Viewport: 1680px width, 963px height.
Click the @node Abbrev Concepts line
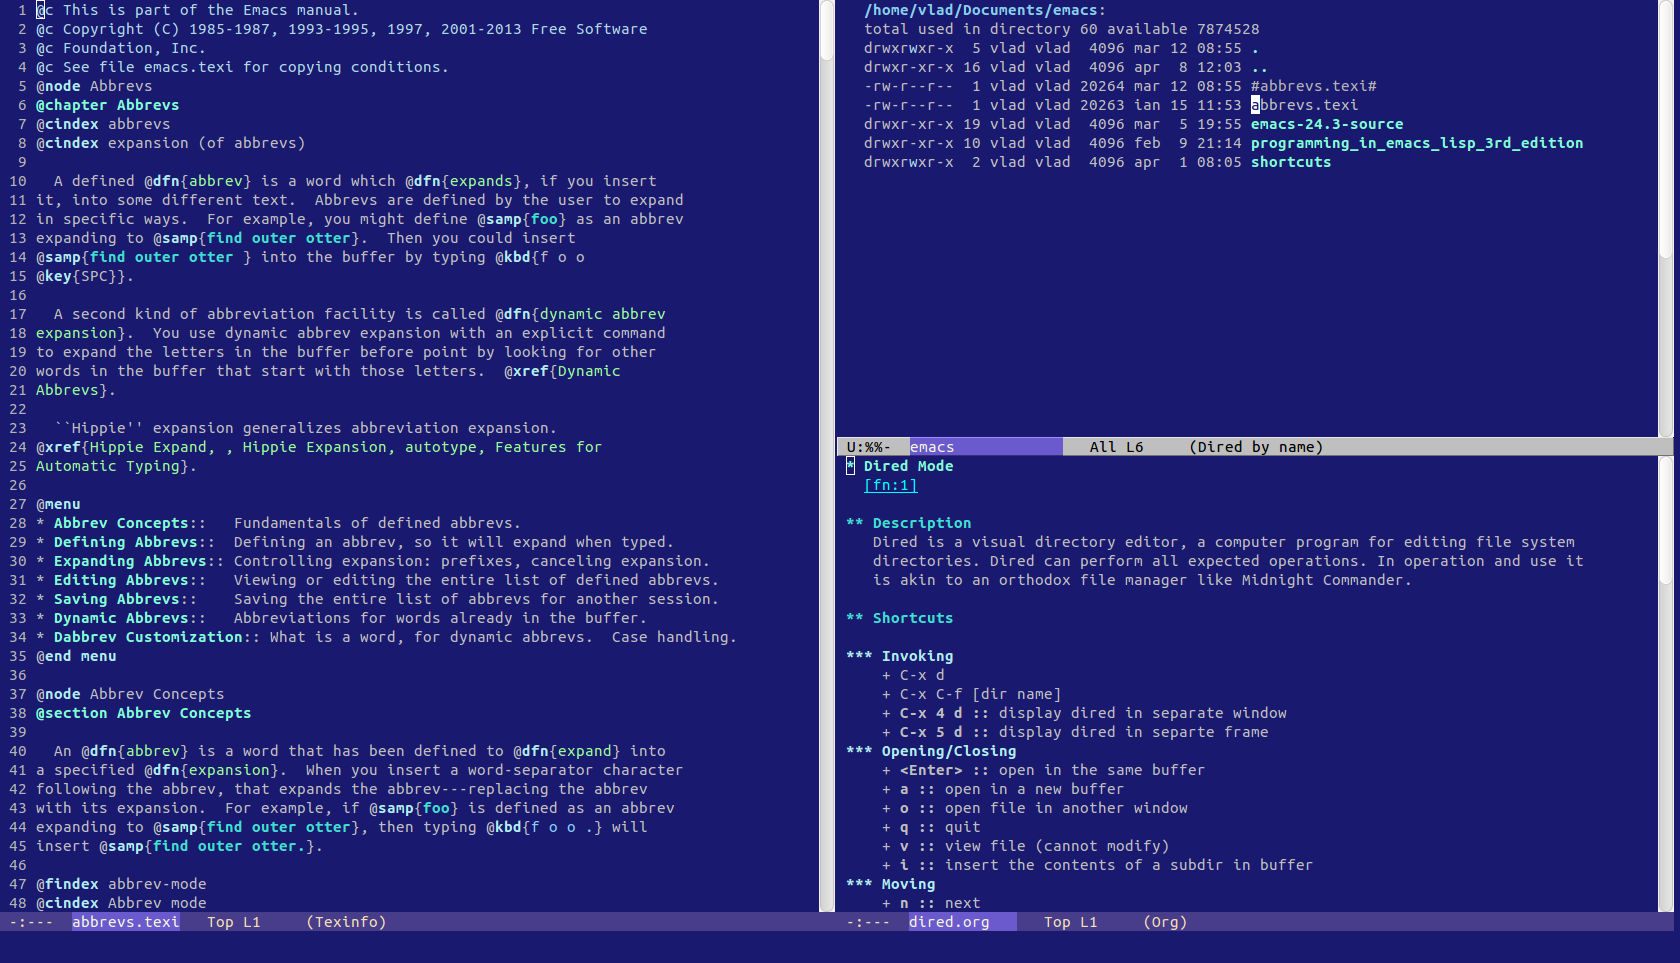pyautogui.click(x=130, y=694)
